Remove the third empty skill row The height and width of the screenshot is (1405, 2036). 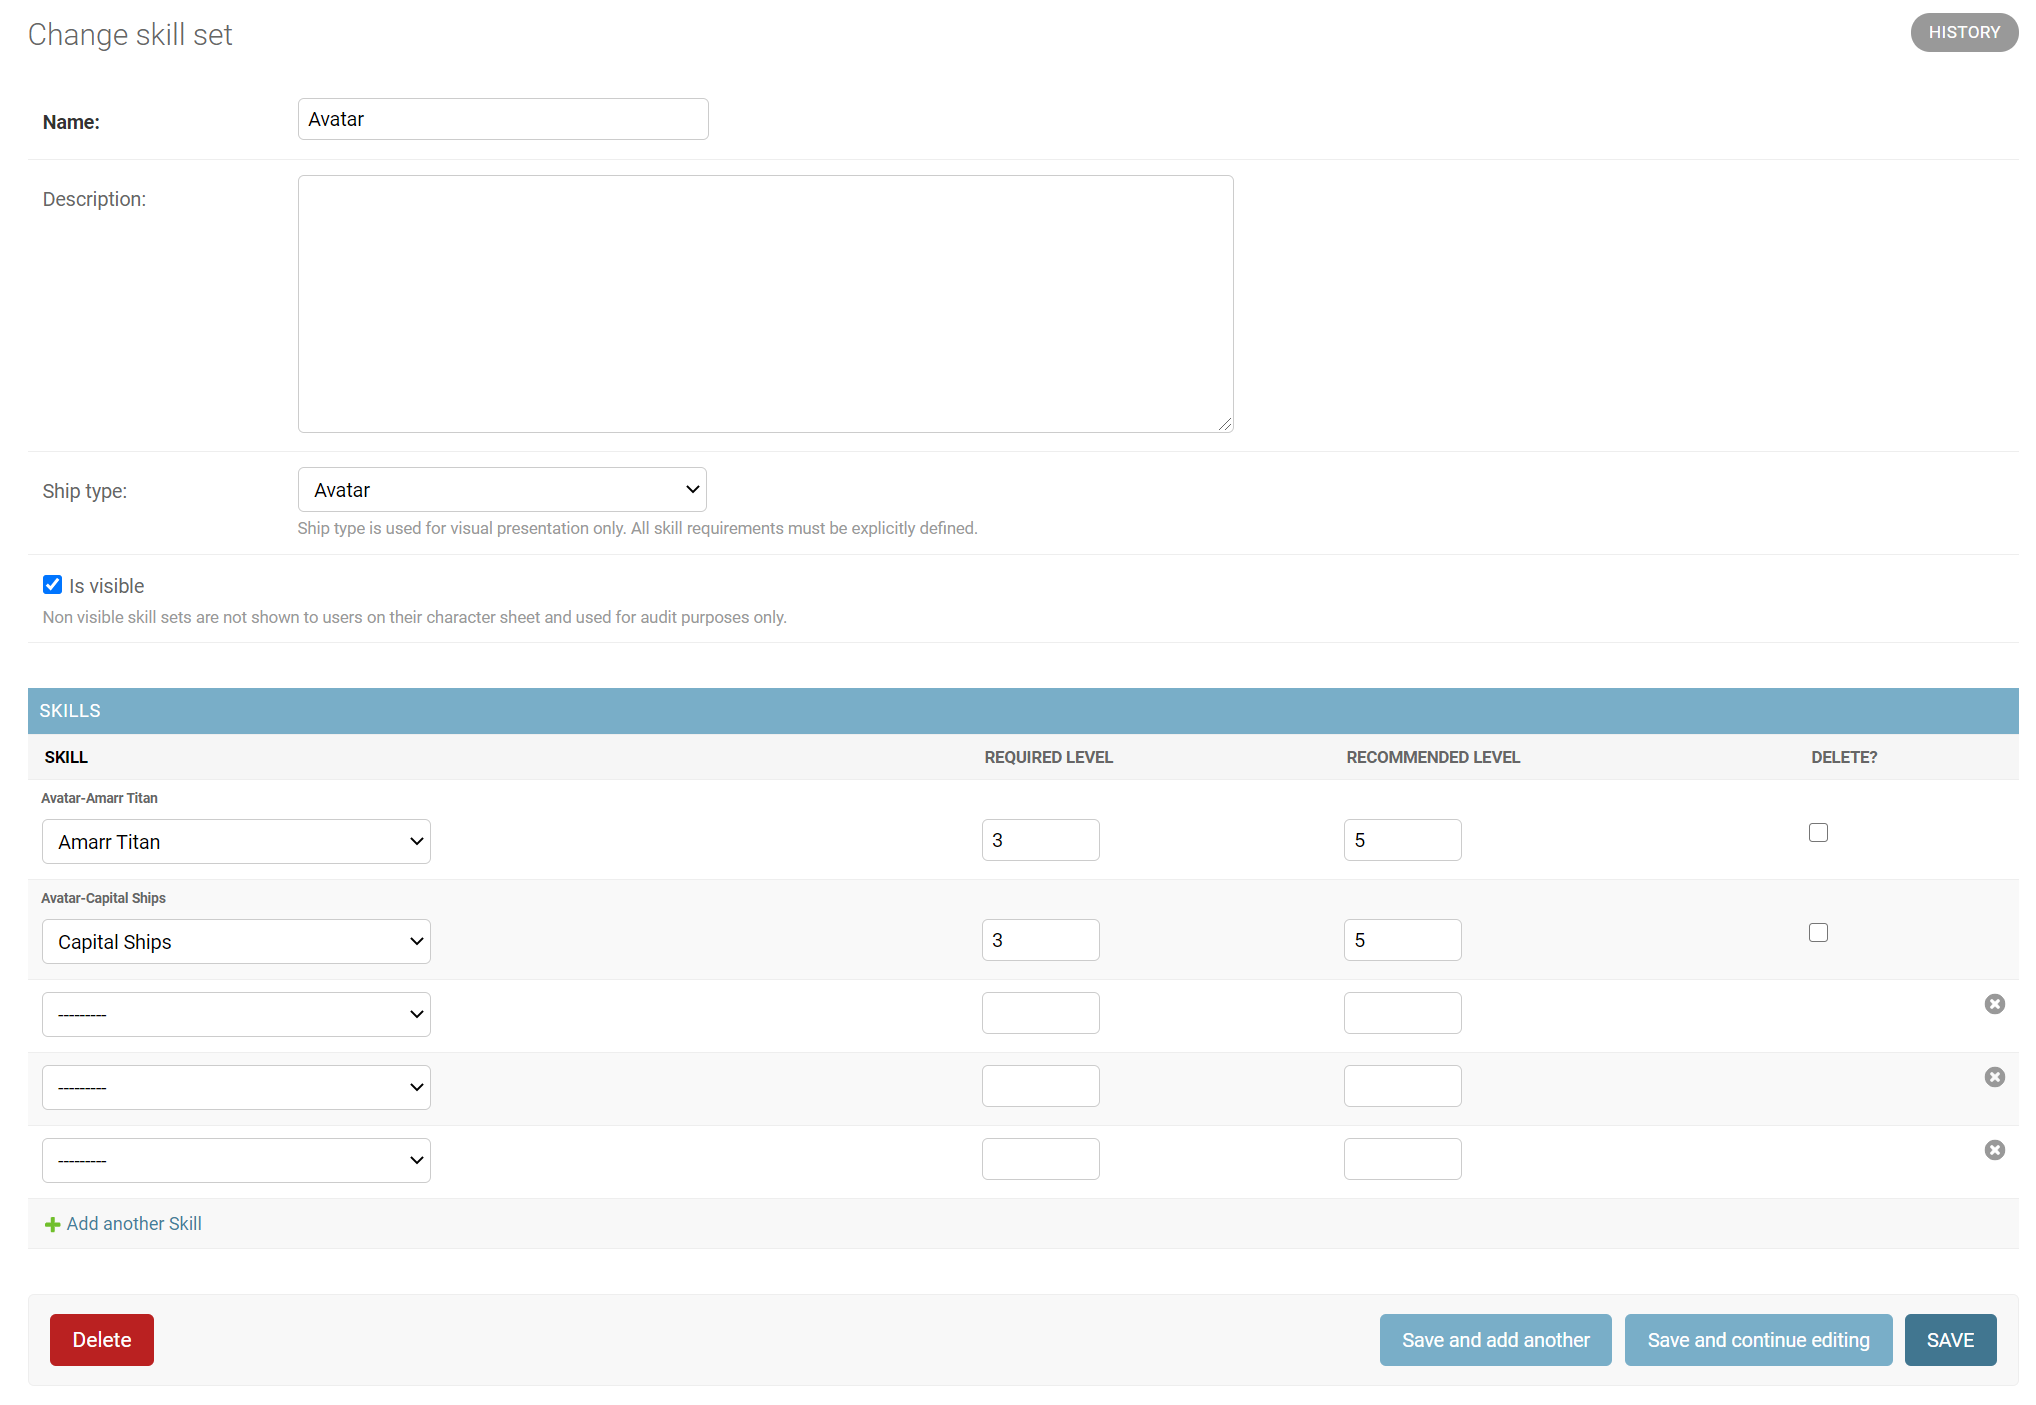1994,1150
